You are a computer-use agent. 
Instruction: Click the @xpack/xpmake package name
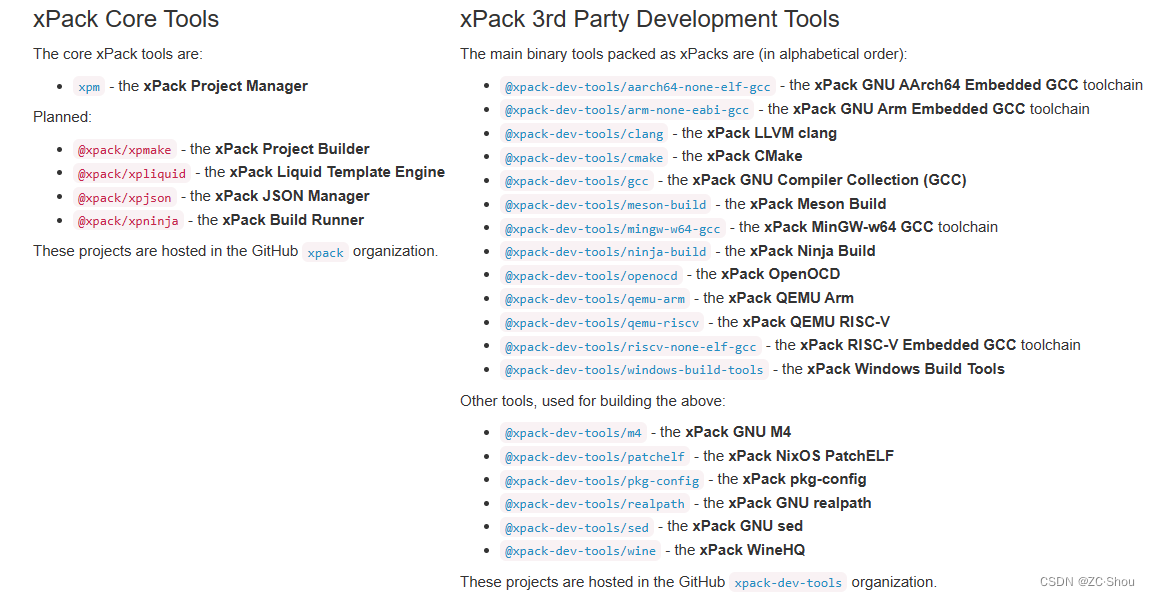(x=125, y=150)
